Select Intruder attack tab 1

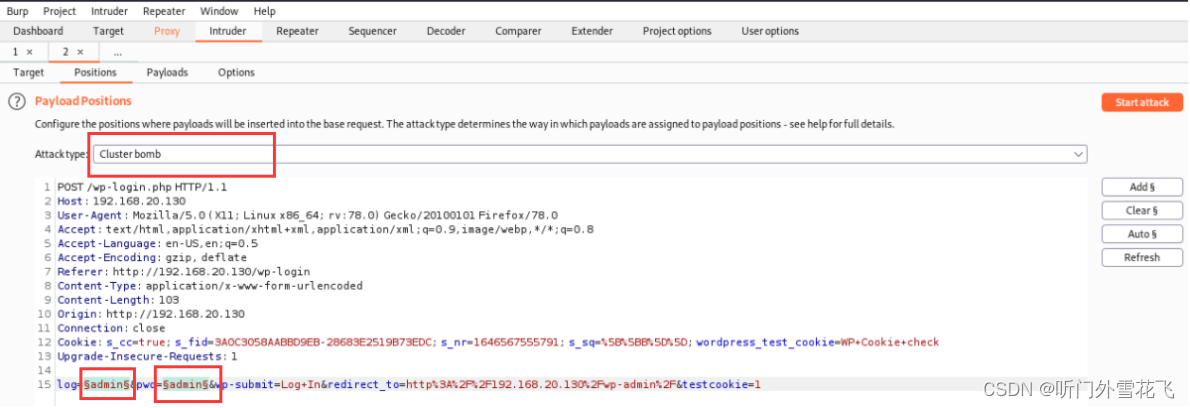pos(17,52)
